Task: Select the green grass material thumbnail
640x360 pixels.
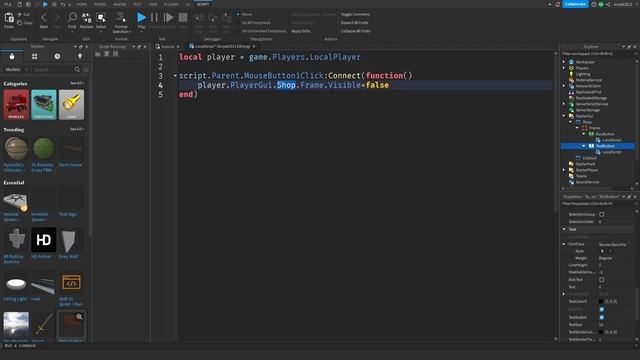Action: pos(44,149)
